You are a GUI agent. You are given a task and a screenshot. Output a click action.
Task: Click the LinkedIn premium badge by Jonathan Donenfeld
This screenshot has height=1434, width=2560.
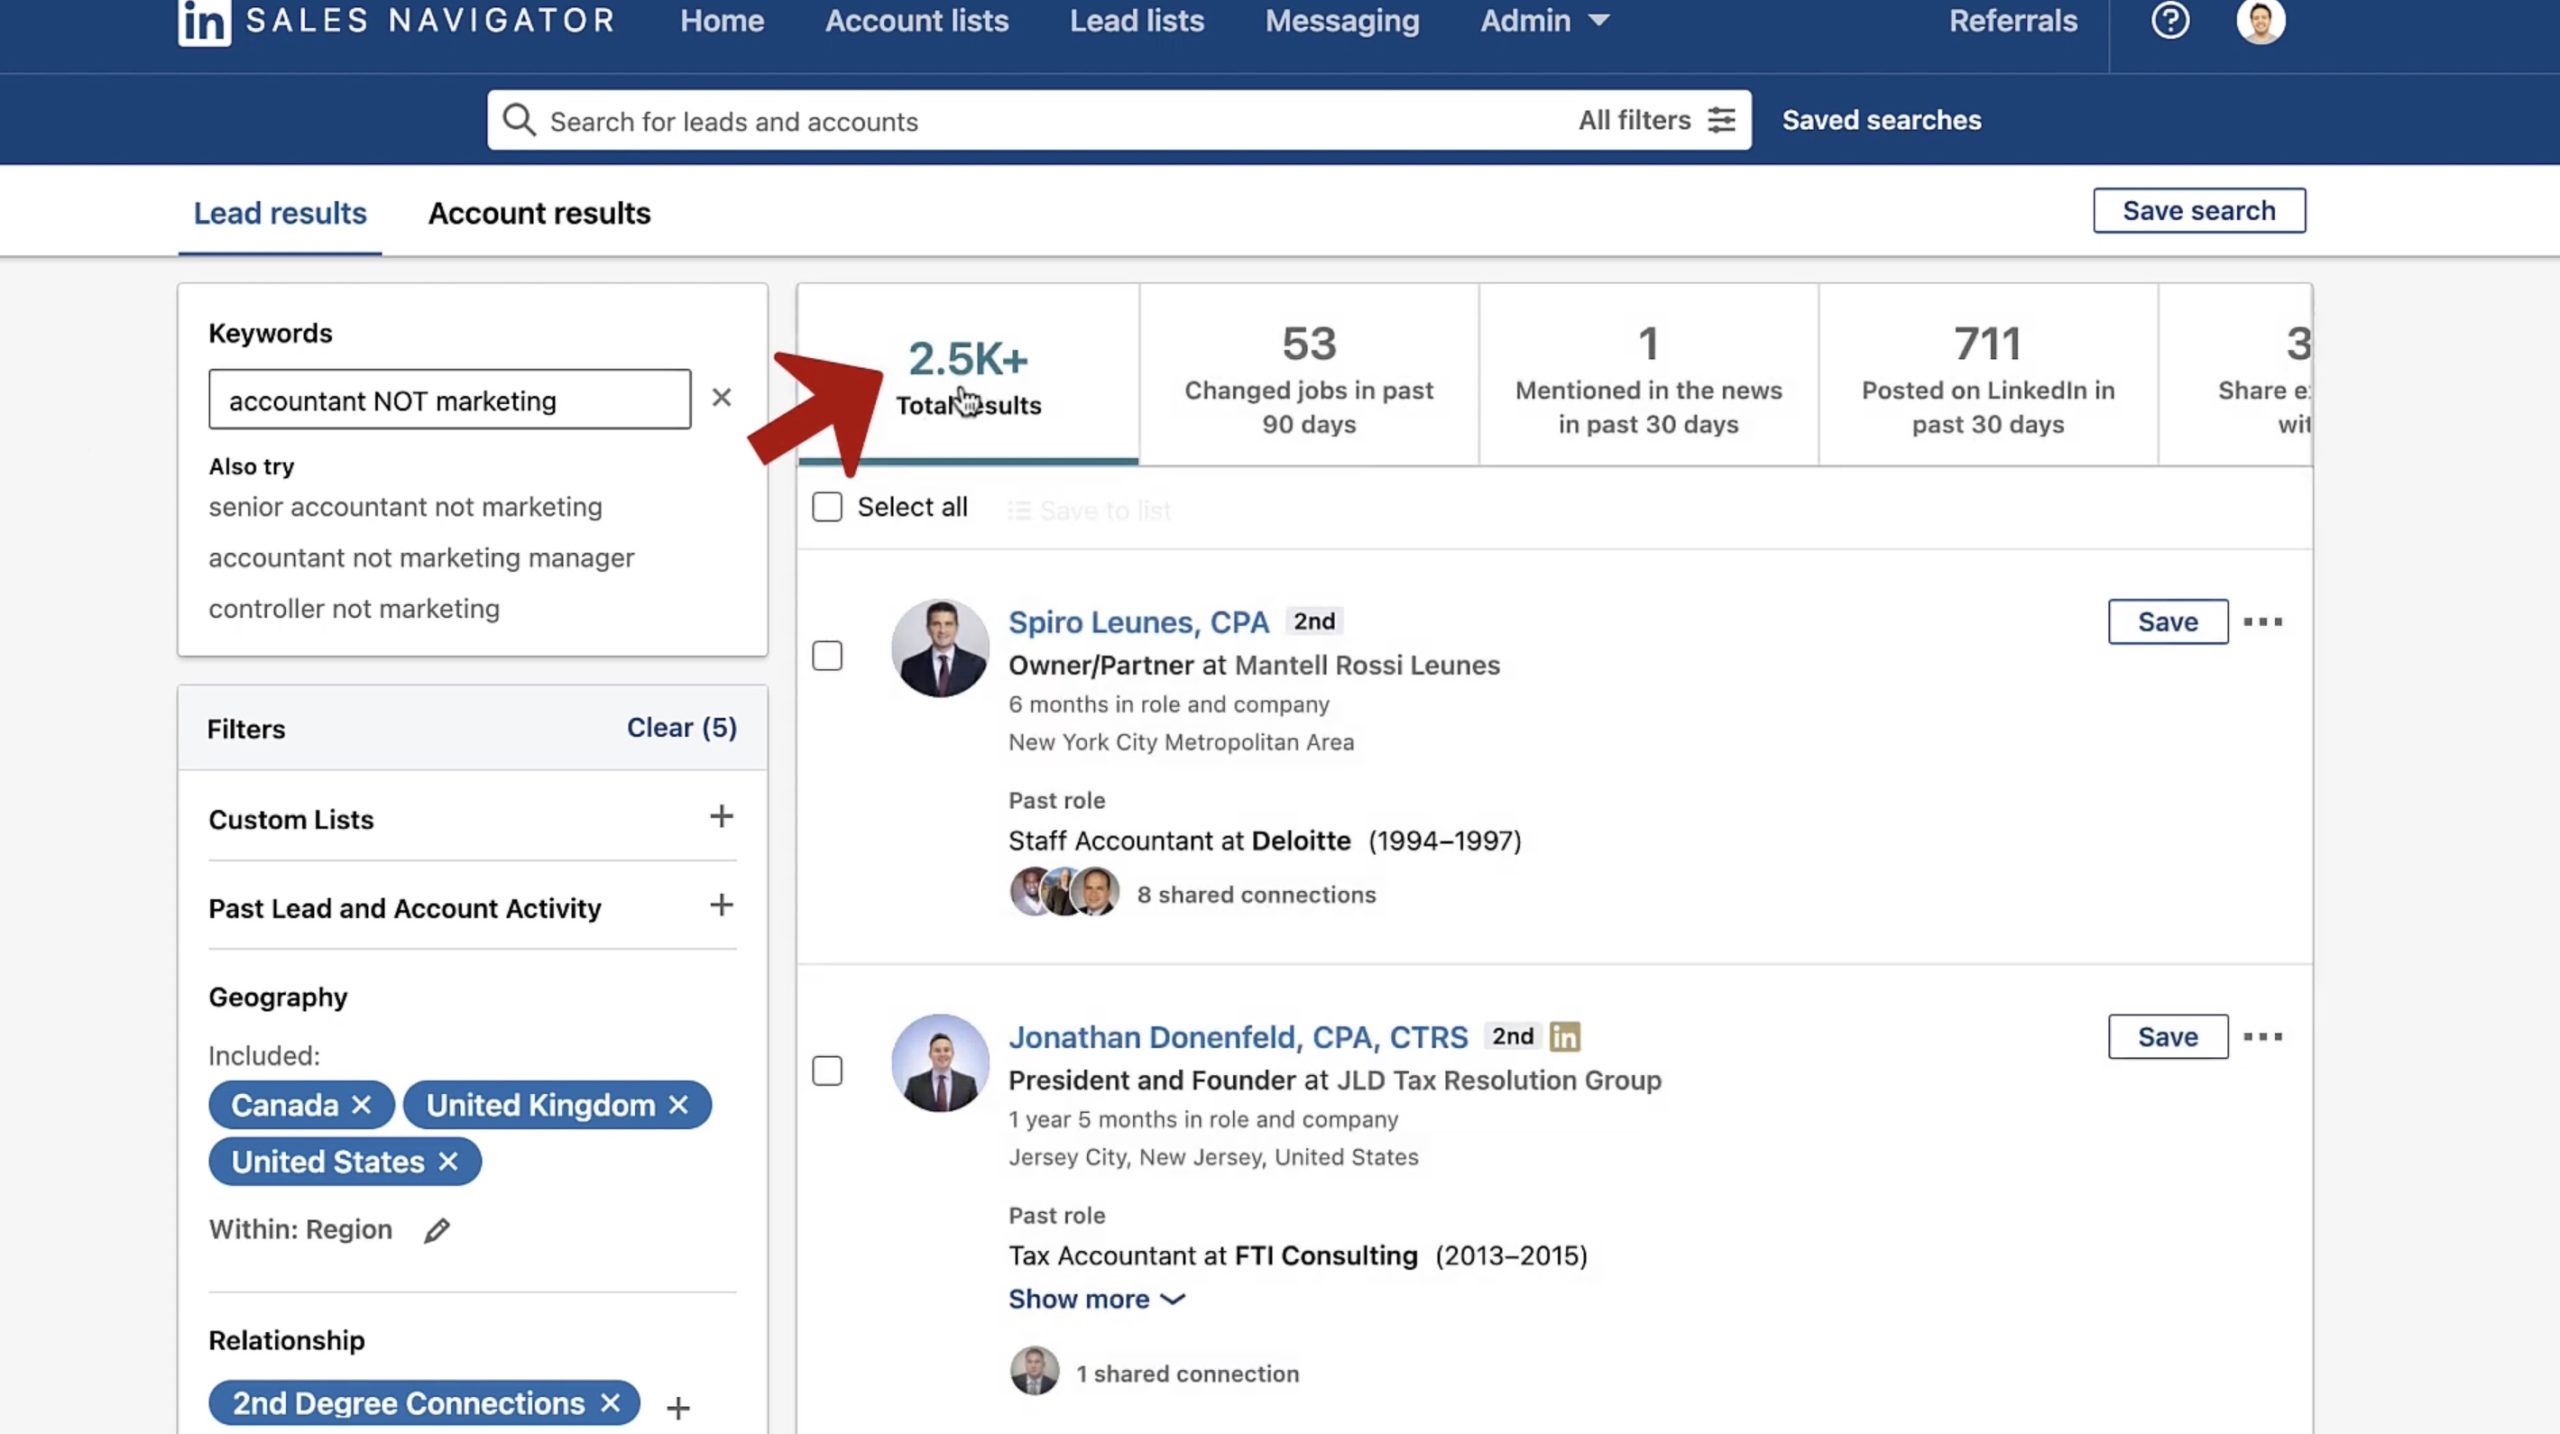(x=1565, y=1037)
